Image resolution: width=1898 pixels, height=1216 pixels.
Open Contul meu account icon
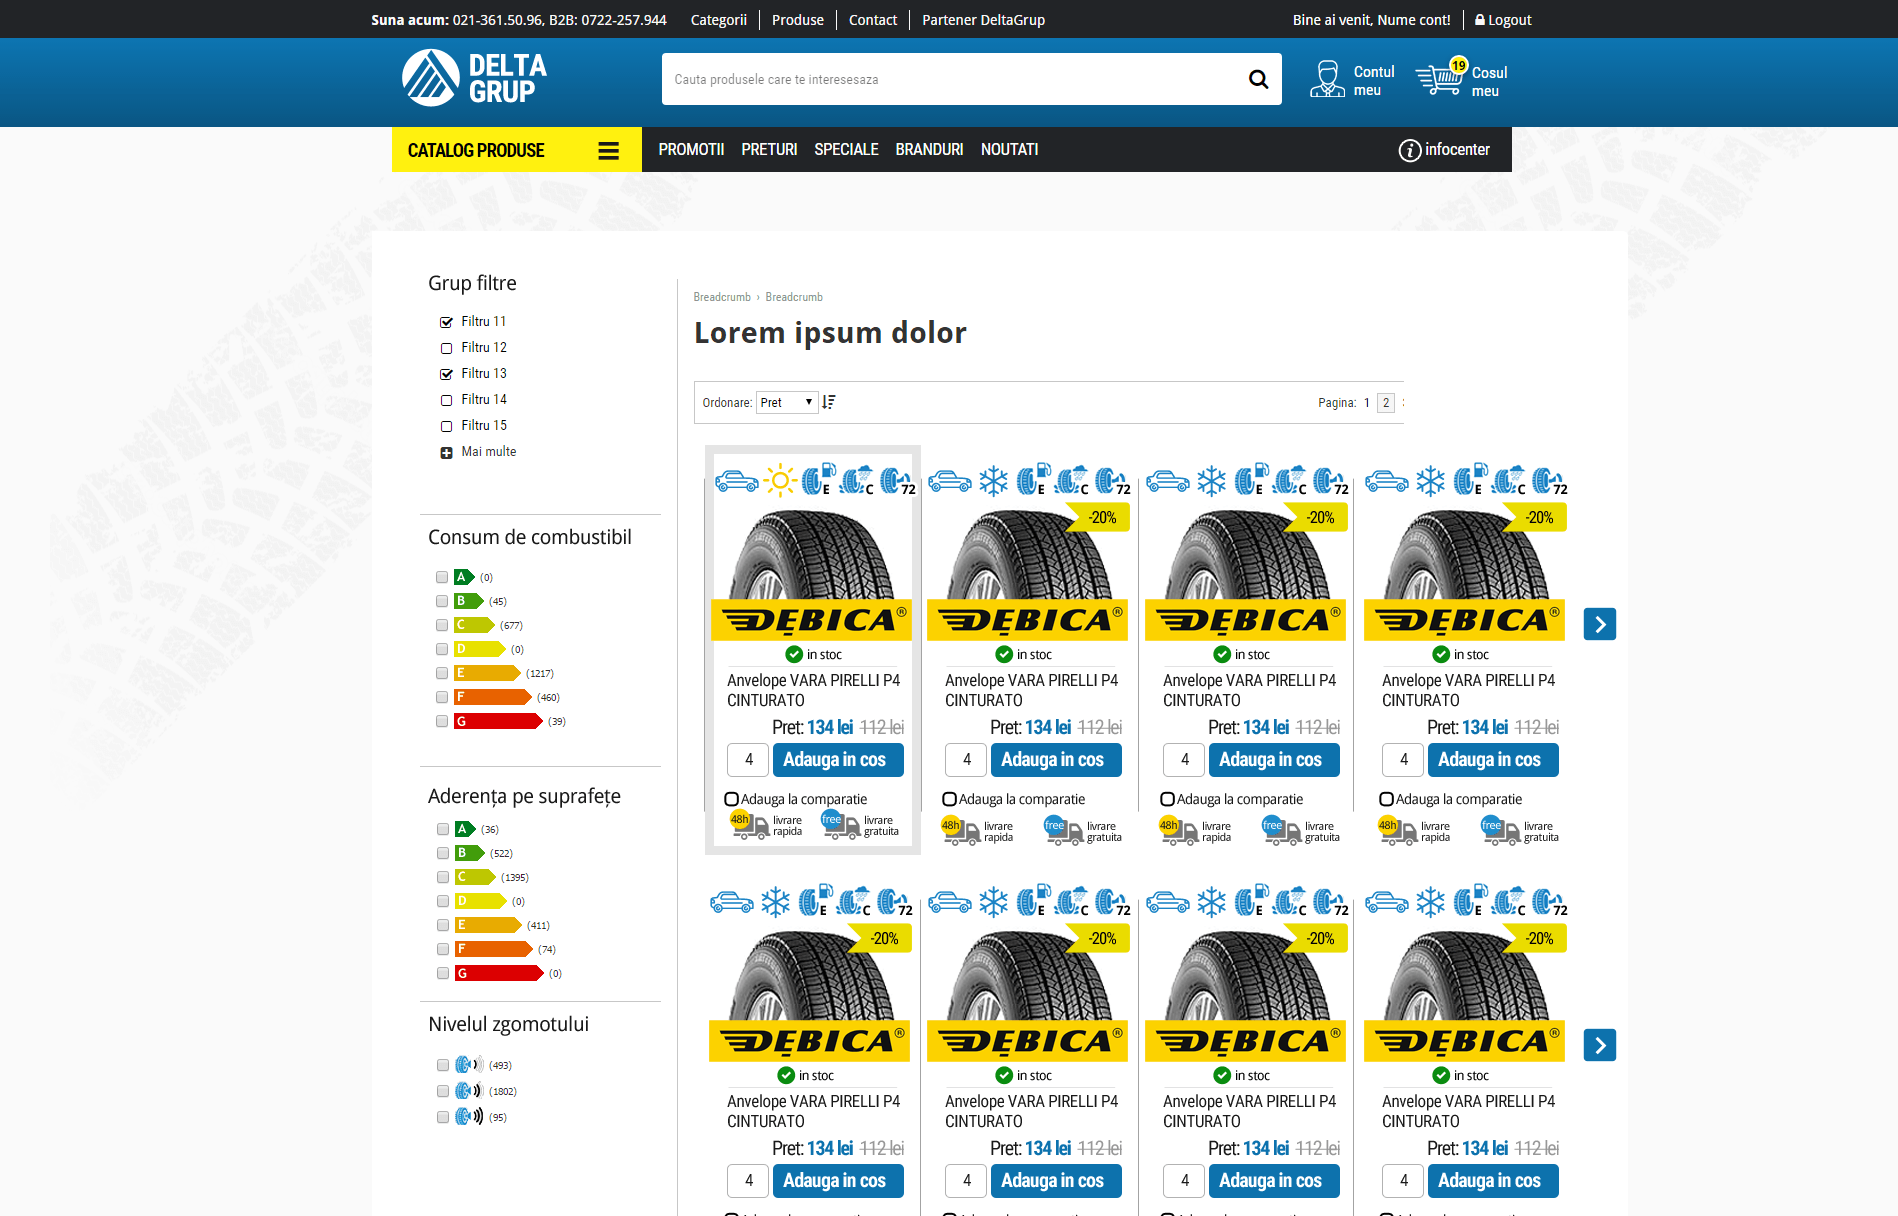click(x=1327, y=79)
